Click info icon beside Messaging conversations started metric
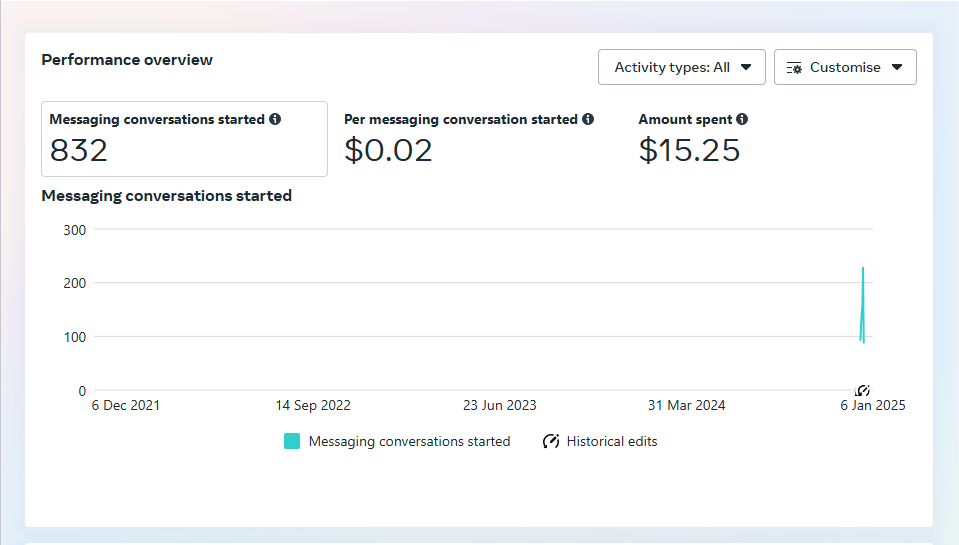 coord(275,119)
